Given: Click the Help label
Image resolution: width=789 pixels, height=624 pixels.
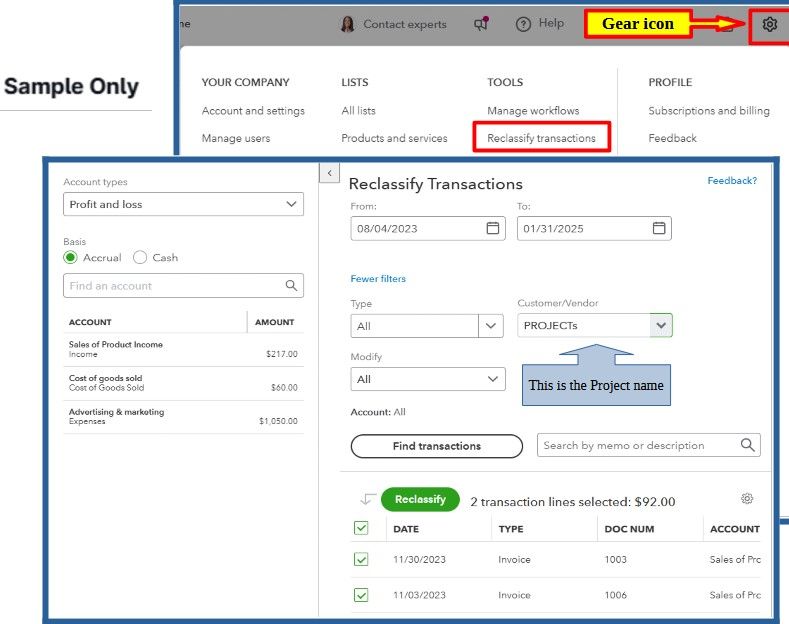Looking at the screenshot, I should [x=551, y=23].
